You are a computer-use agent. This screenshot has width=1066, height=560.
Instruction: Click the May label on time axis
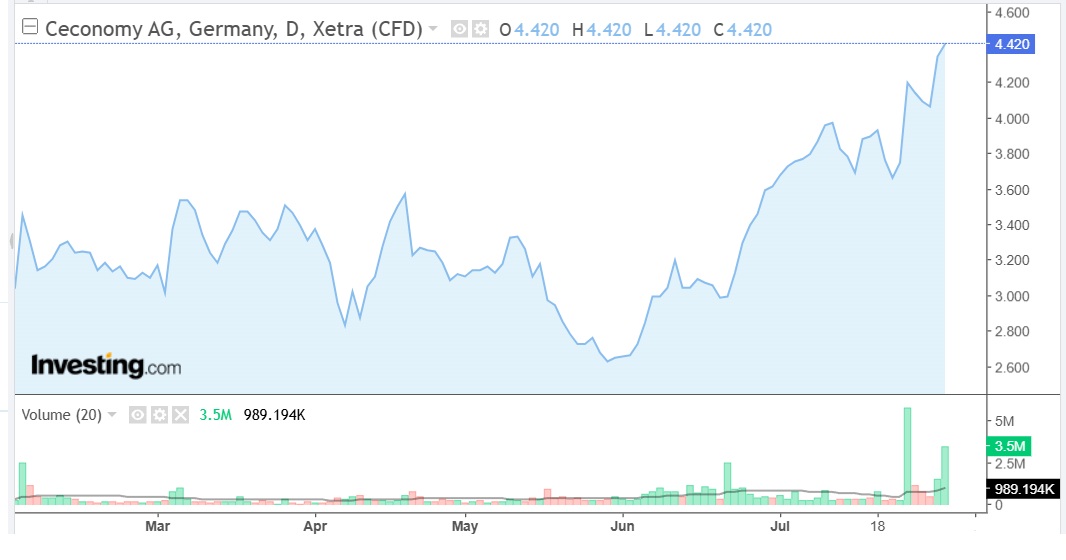465,526
